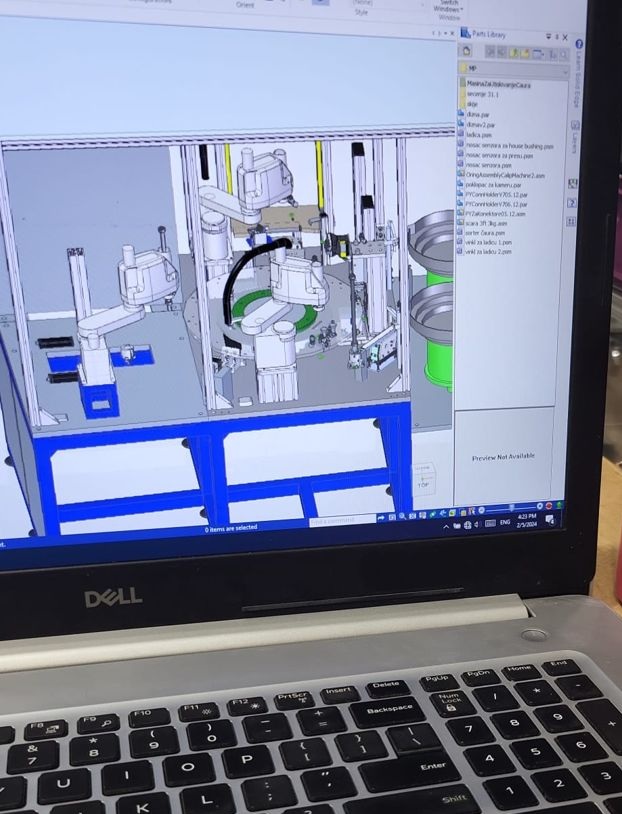
Task: Expand the MP folder location combo box
Action: click(513, 69)
